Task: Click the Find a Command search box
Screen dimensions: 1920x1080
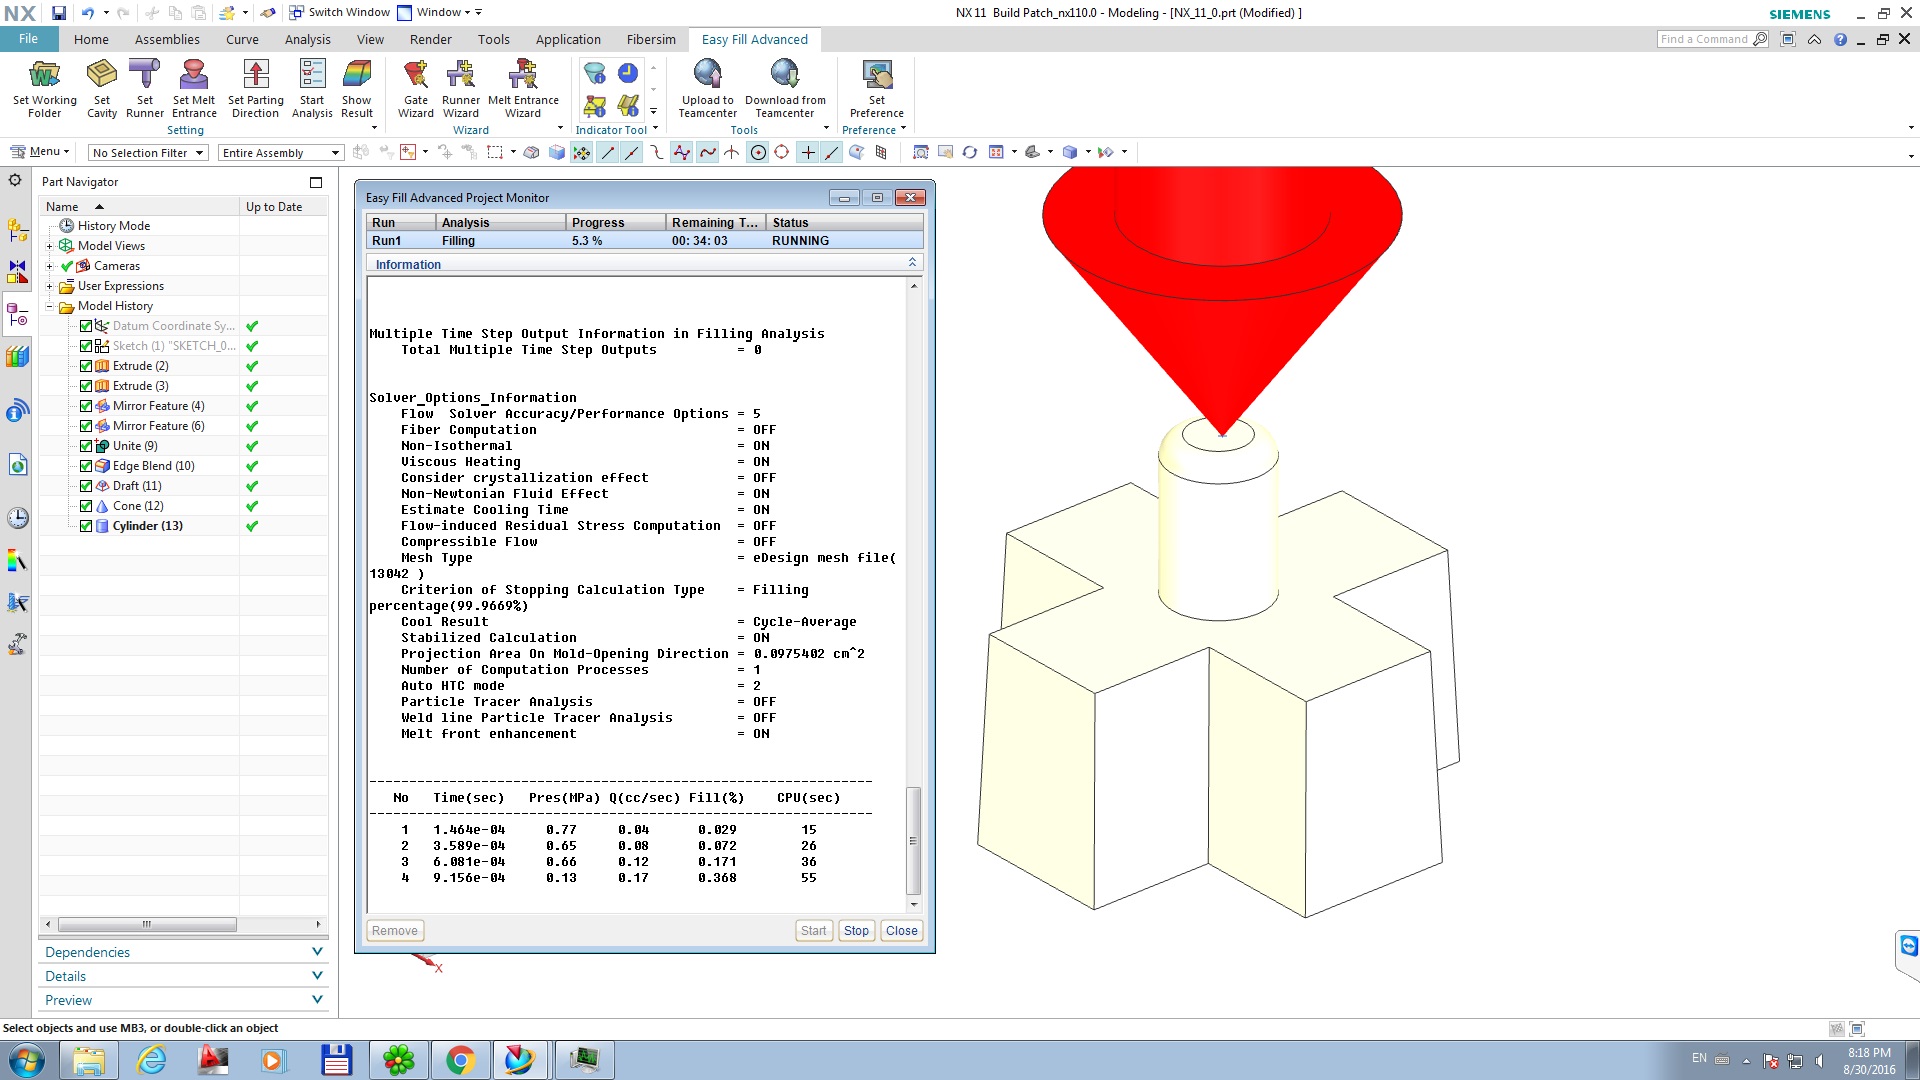Action: (x=1713, y=39)
